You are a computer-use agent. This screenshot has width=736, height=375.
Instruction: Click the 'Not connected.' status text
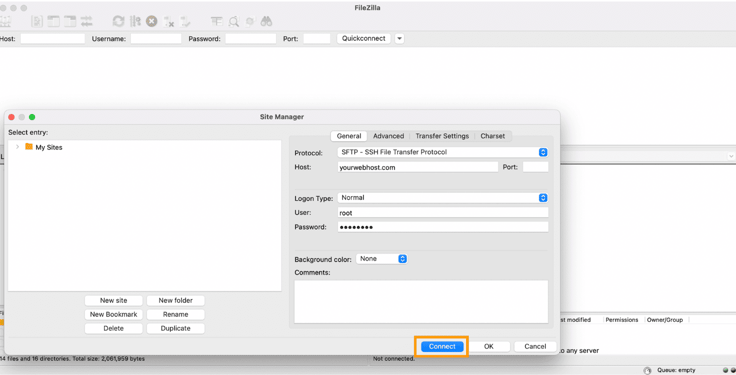pos(394,359)
